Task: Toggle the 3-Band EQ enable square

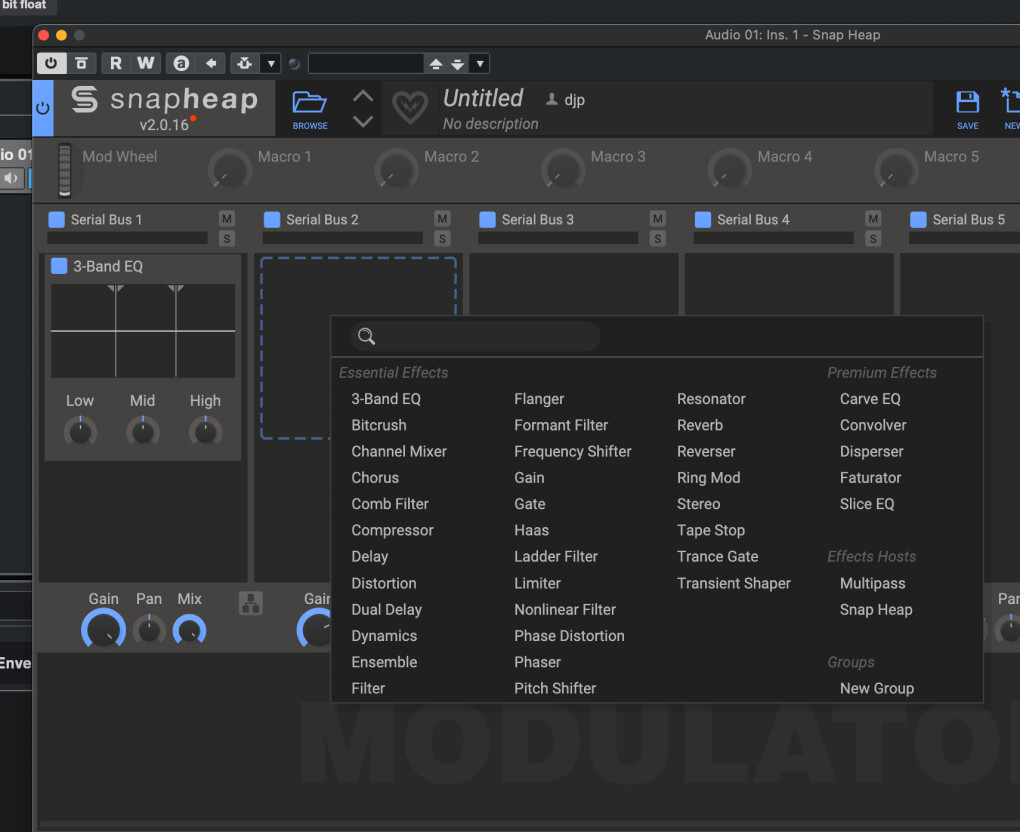Action: [59, 266]
